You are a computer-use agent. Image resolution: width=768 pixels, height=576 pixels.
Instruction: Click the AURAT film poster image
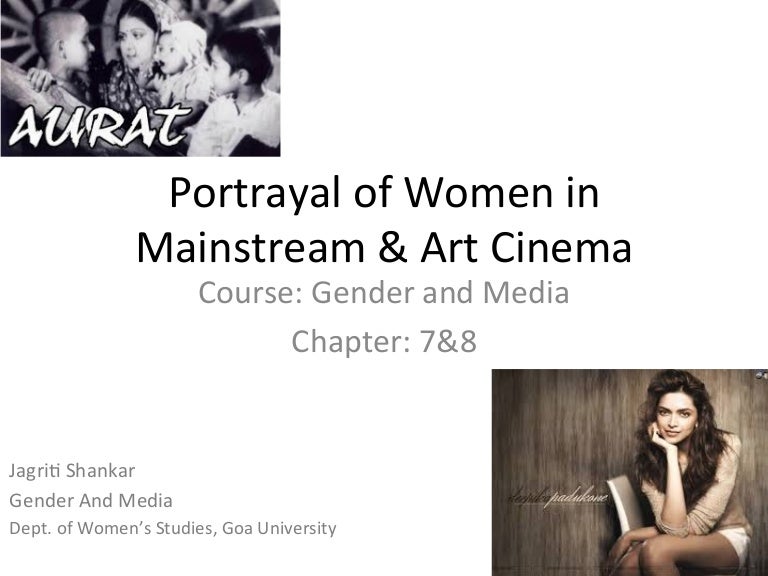[x=140, y=78]
